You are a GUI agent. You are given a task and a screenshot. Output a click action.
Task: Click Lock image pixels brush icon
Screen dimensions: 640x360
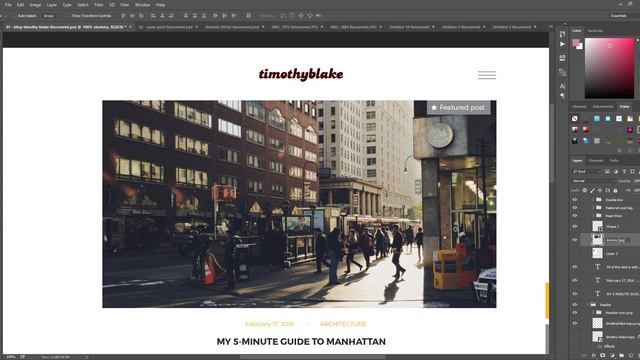pos(592,190)
